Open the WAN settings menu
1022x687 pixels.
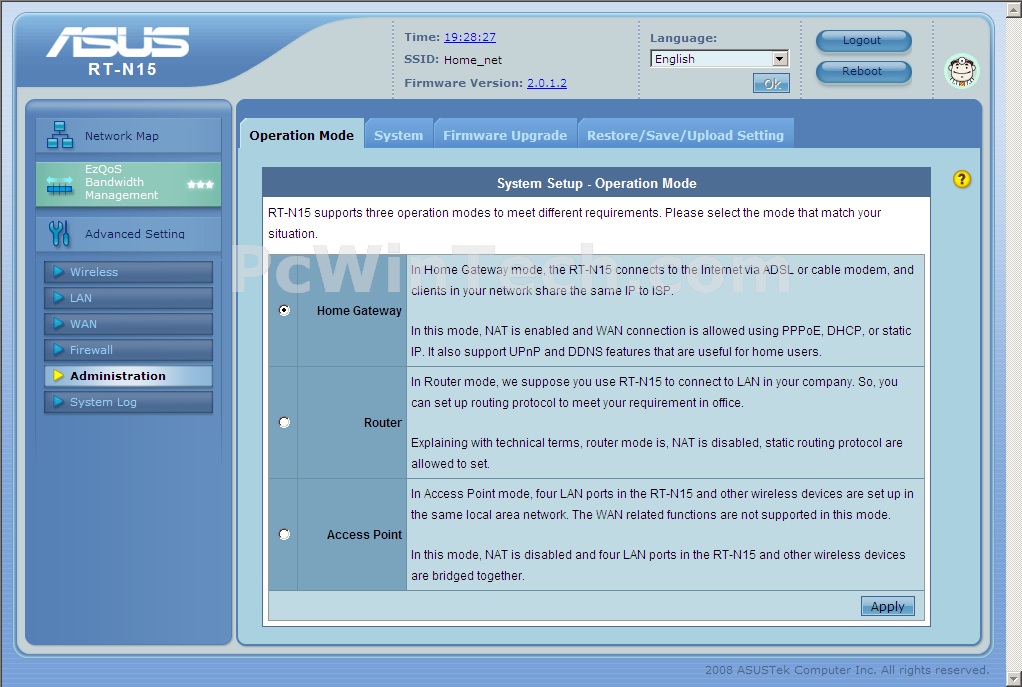pos(128,324)
